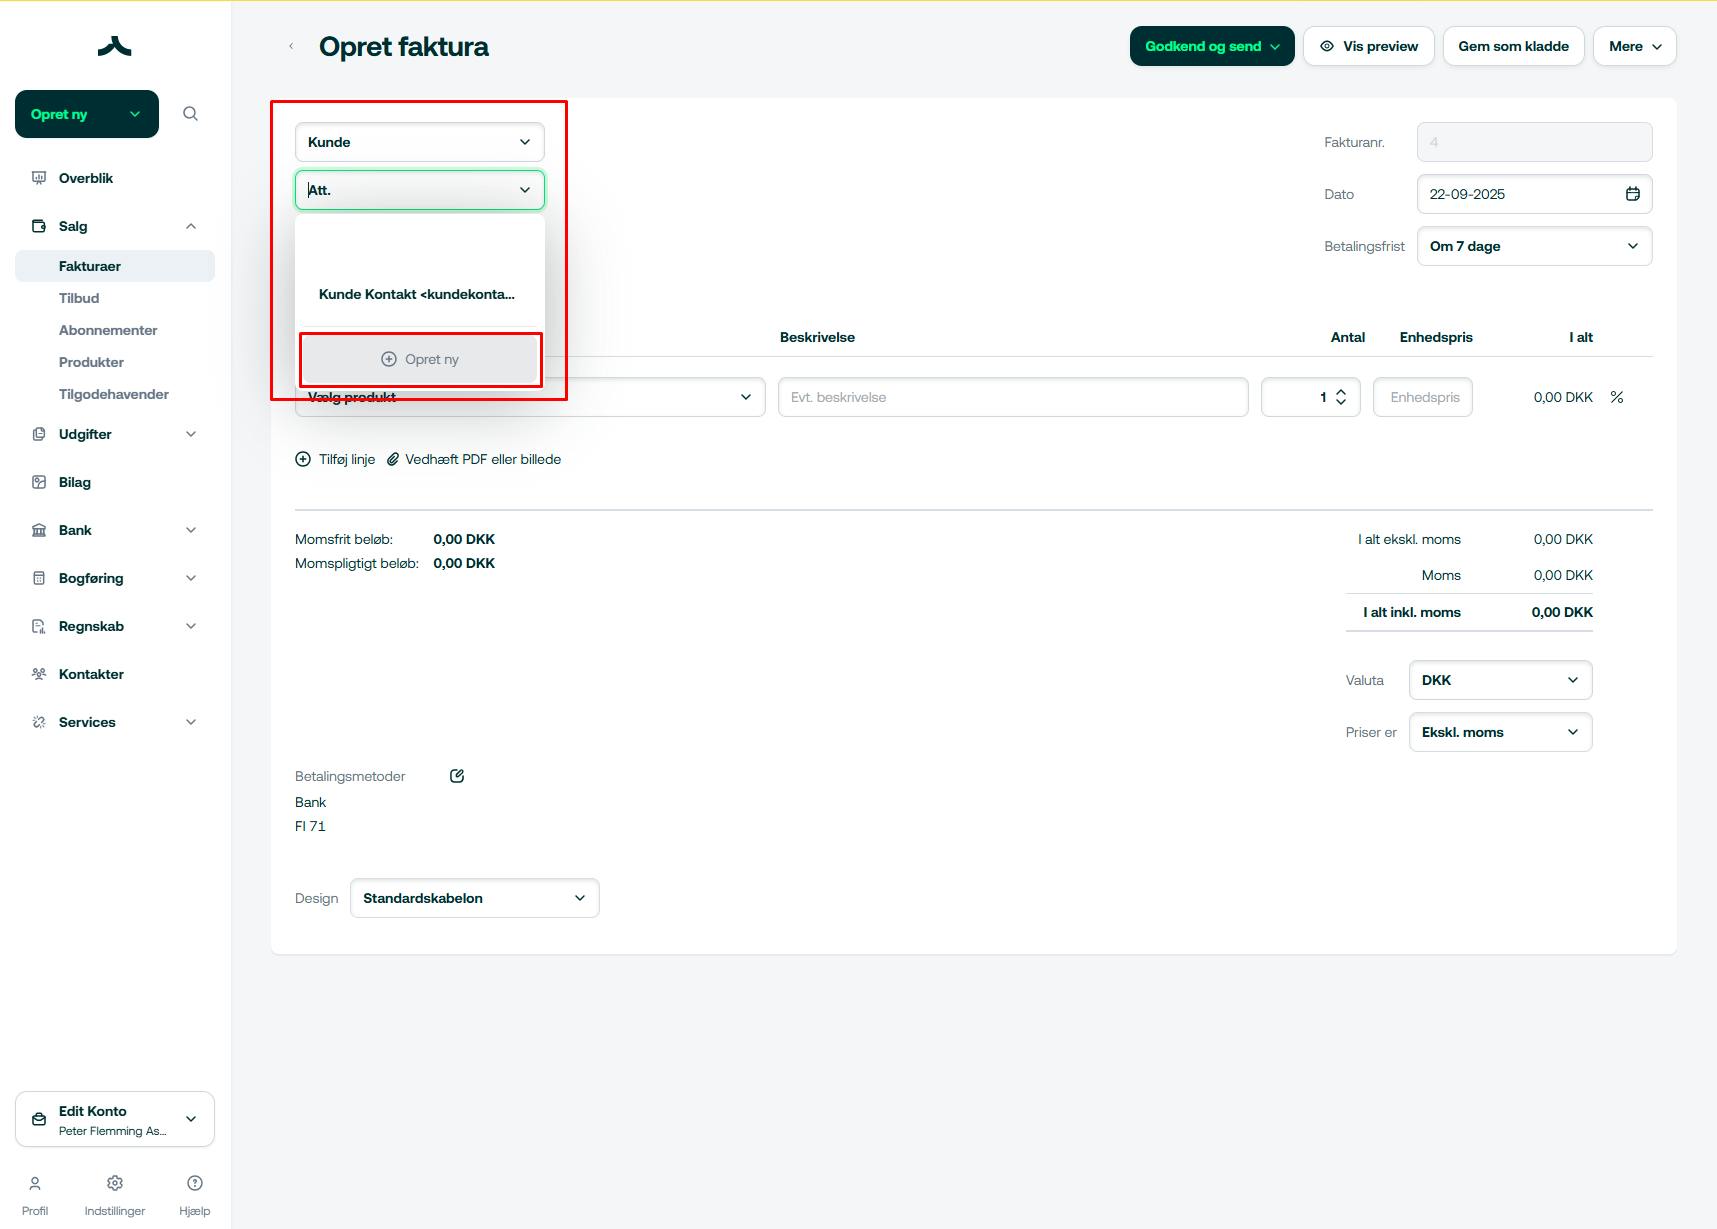Go to Profil icon
Image resolution: width=1717 pixels, height=1229 pixels.
tap(35, 1184)
